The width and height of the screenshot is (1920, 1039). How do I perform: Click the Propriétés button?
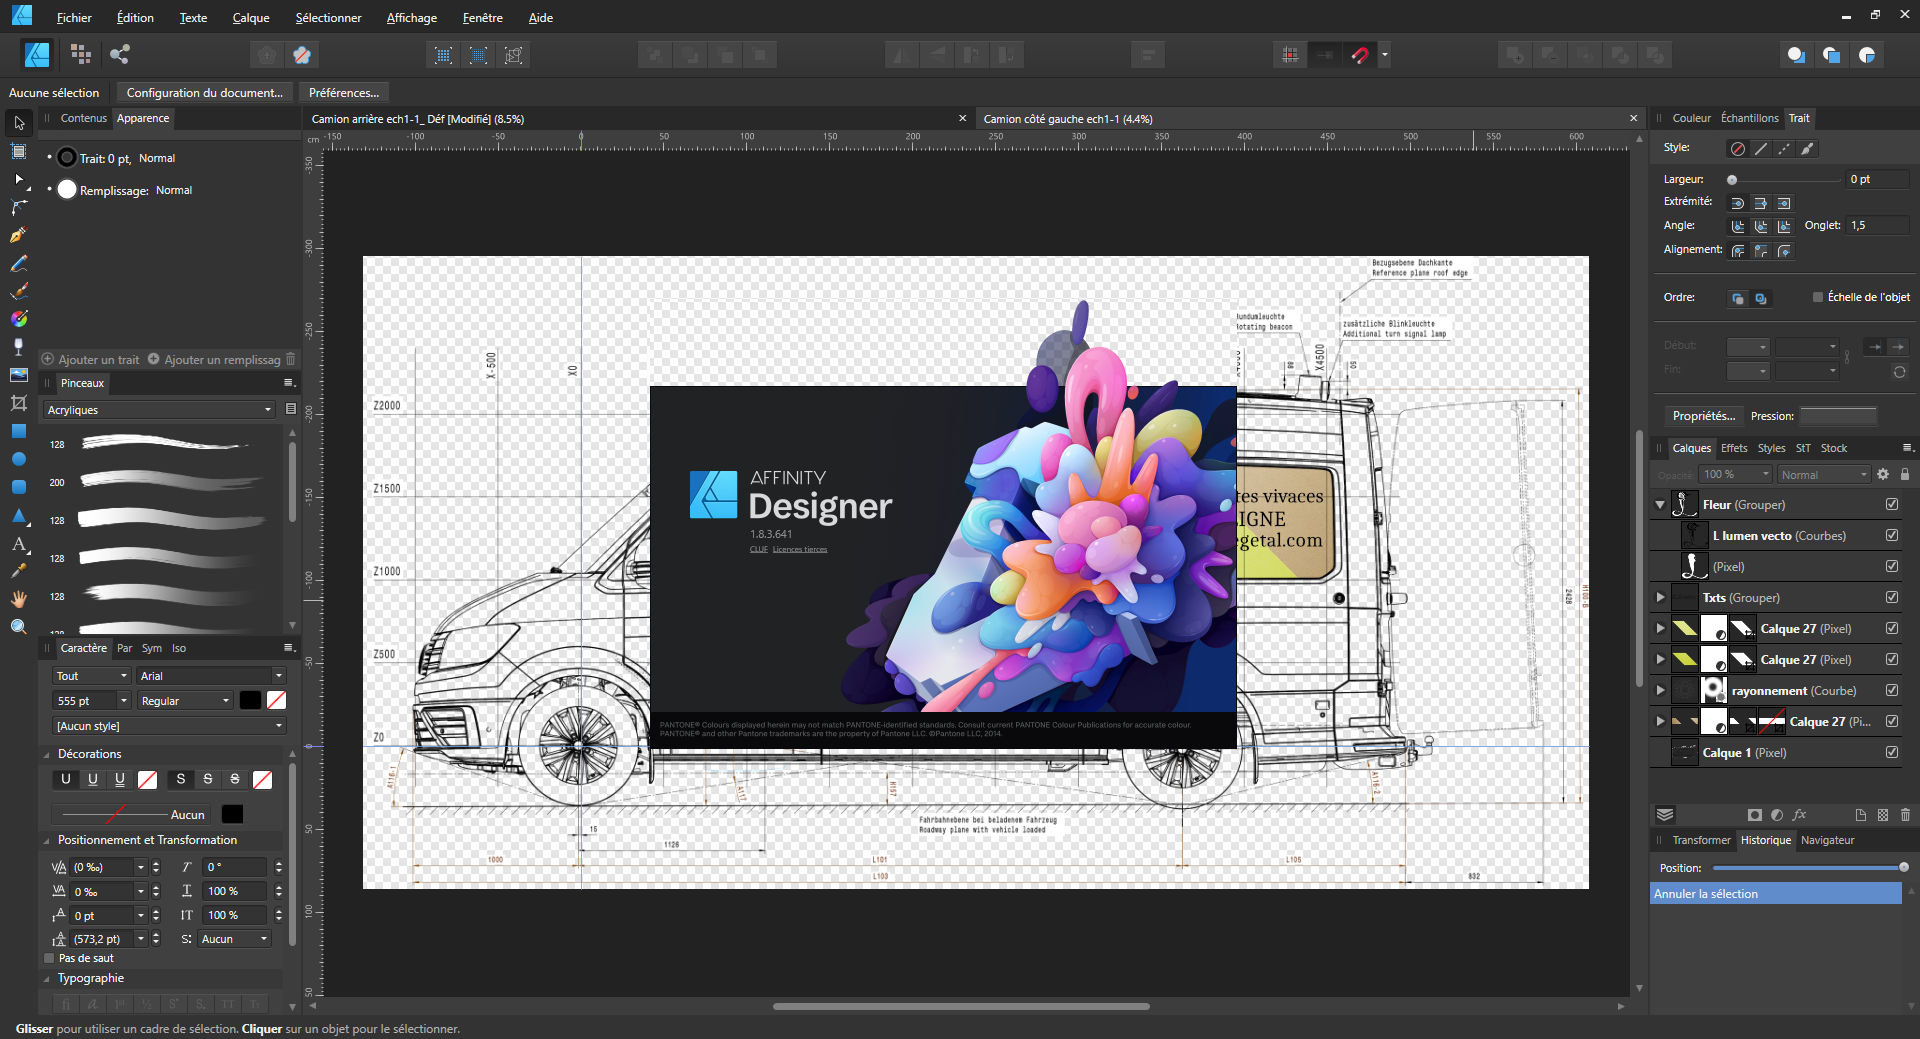(x=1703, y=416)
